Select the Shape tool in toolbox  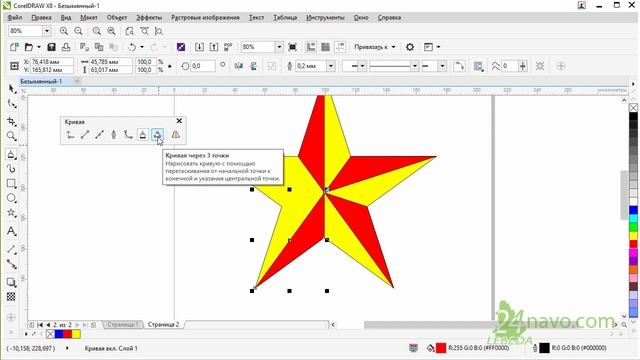tap(11, 104)
